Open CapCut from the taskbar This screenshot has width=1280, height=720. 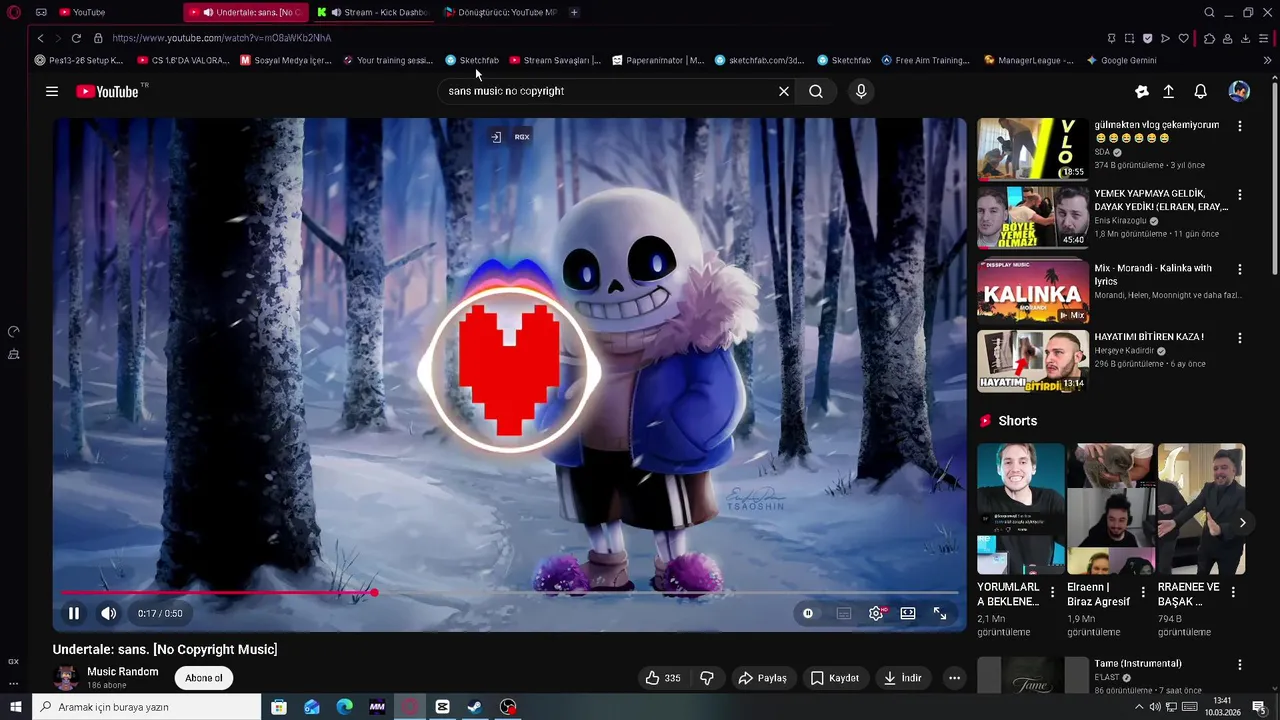point(442,707)
